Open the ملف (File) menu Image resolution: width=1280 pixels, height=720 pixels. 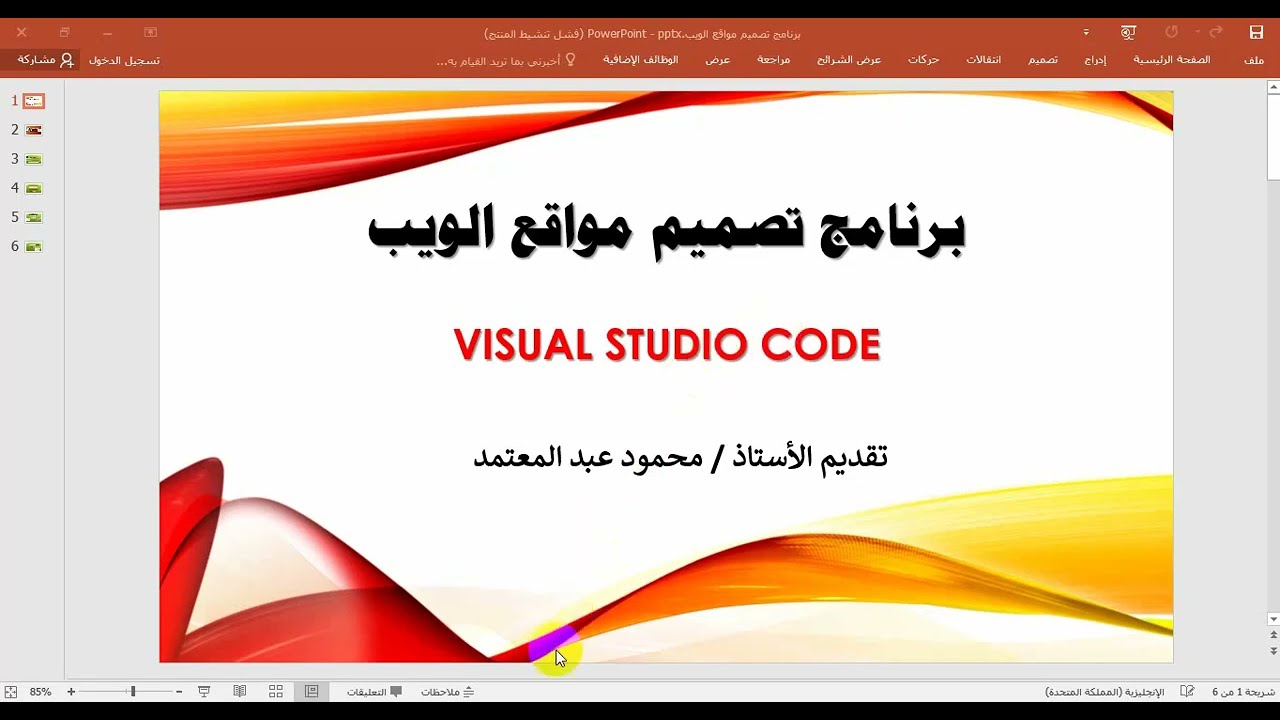pos(1254,60)
